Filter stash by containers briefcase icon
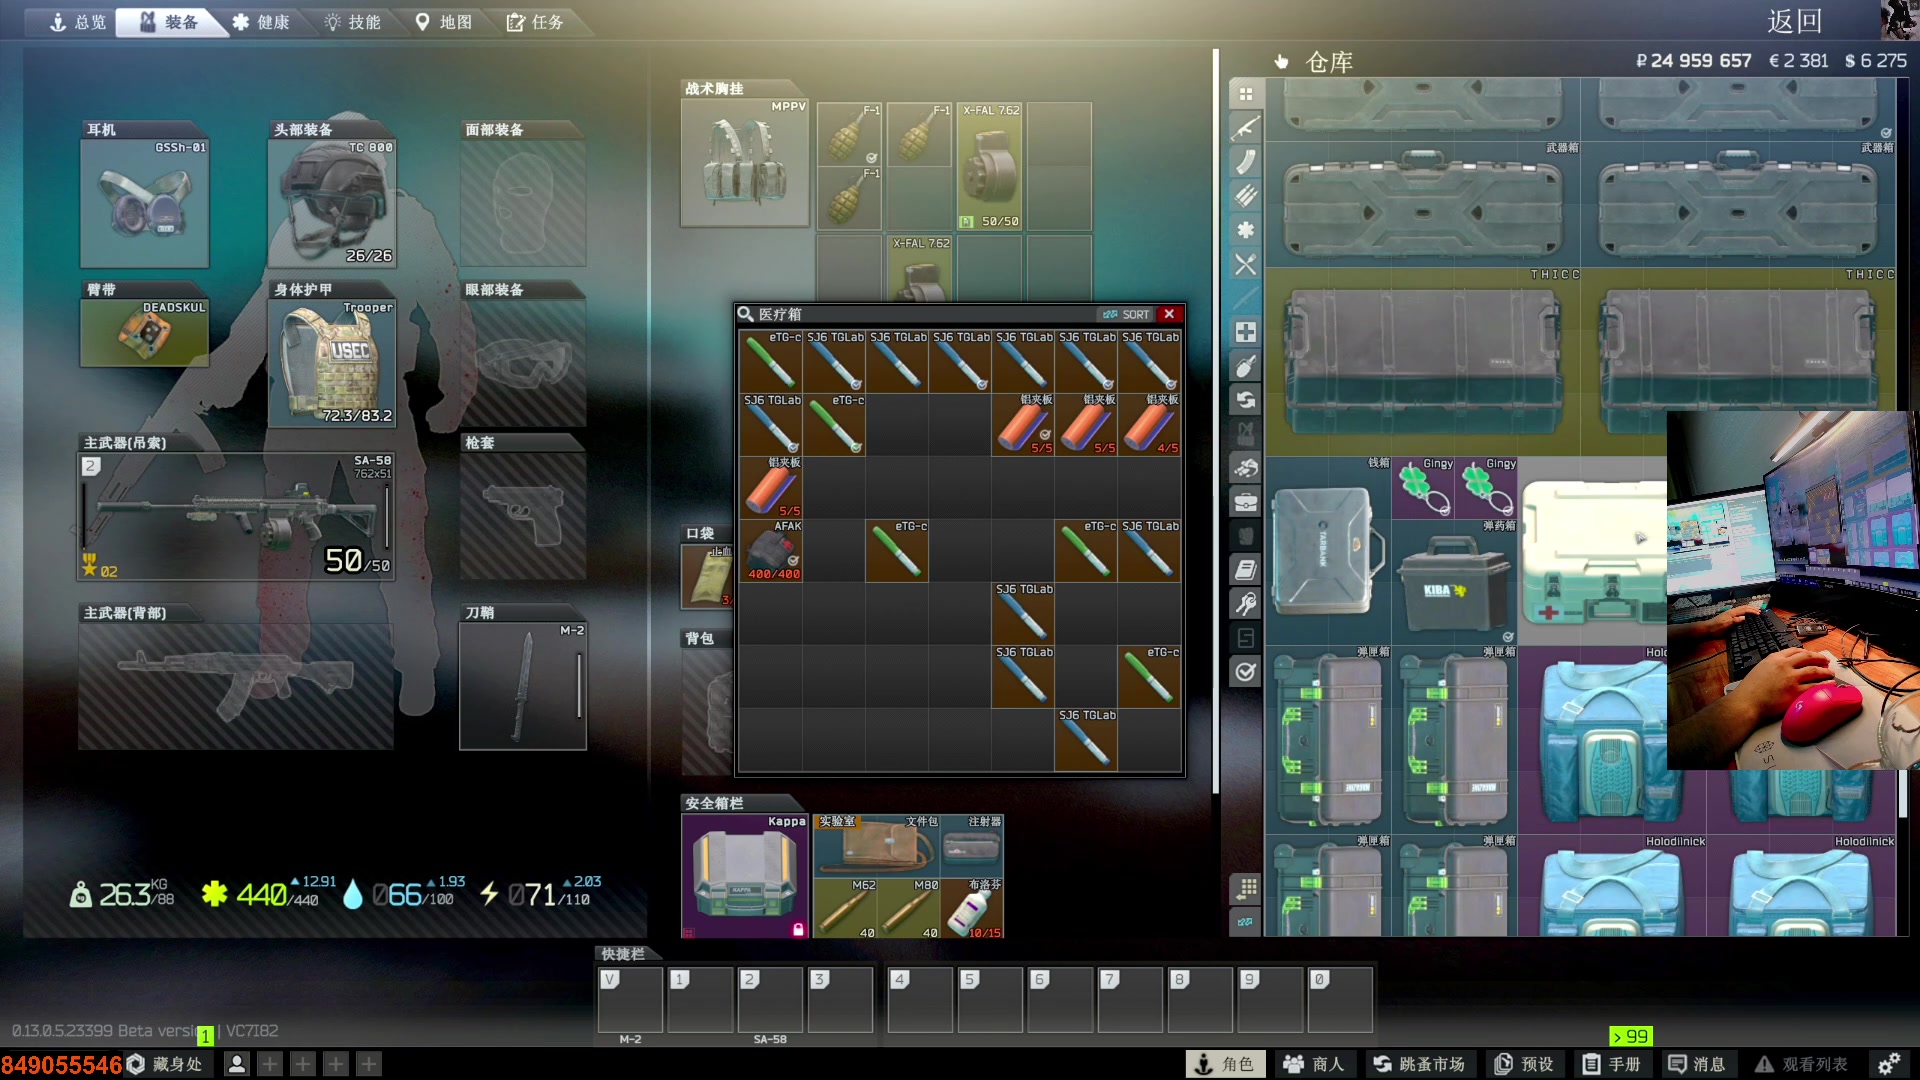Screen dimensions: 1920x1080 coord(1245,502)
